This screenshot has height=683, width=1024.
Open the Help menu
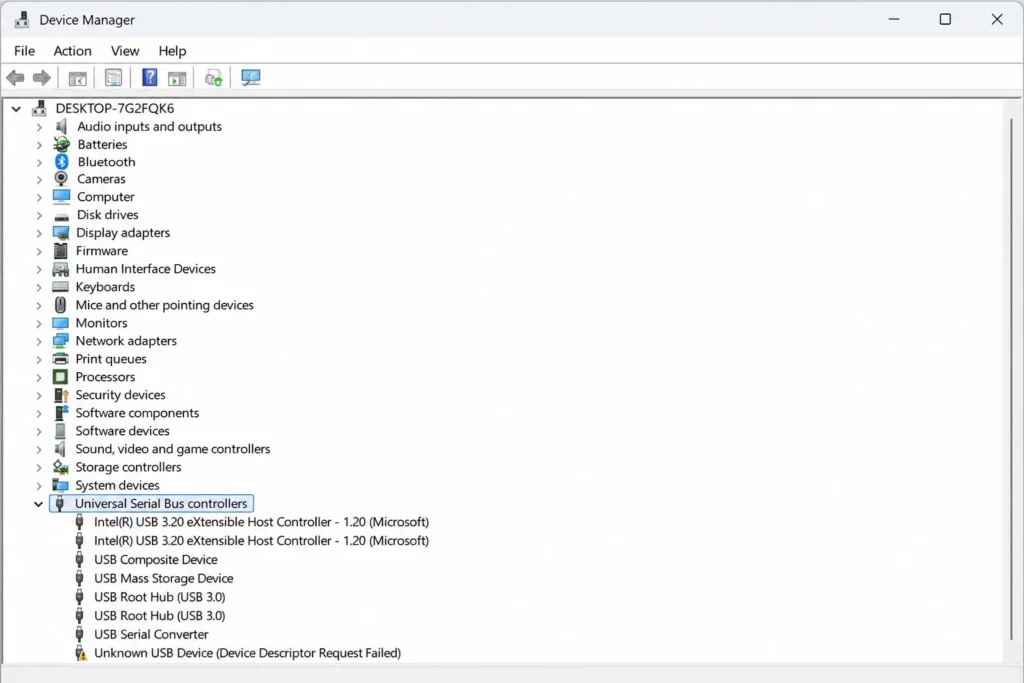(172, 51)
